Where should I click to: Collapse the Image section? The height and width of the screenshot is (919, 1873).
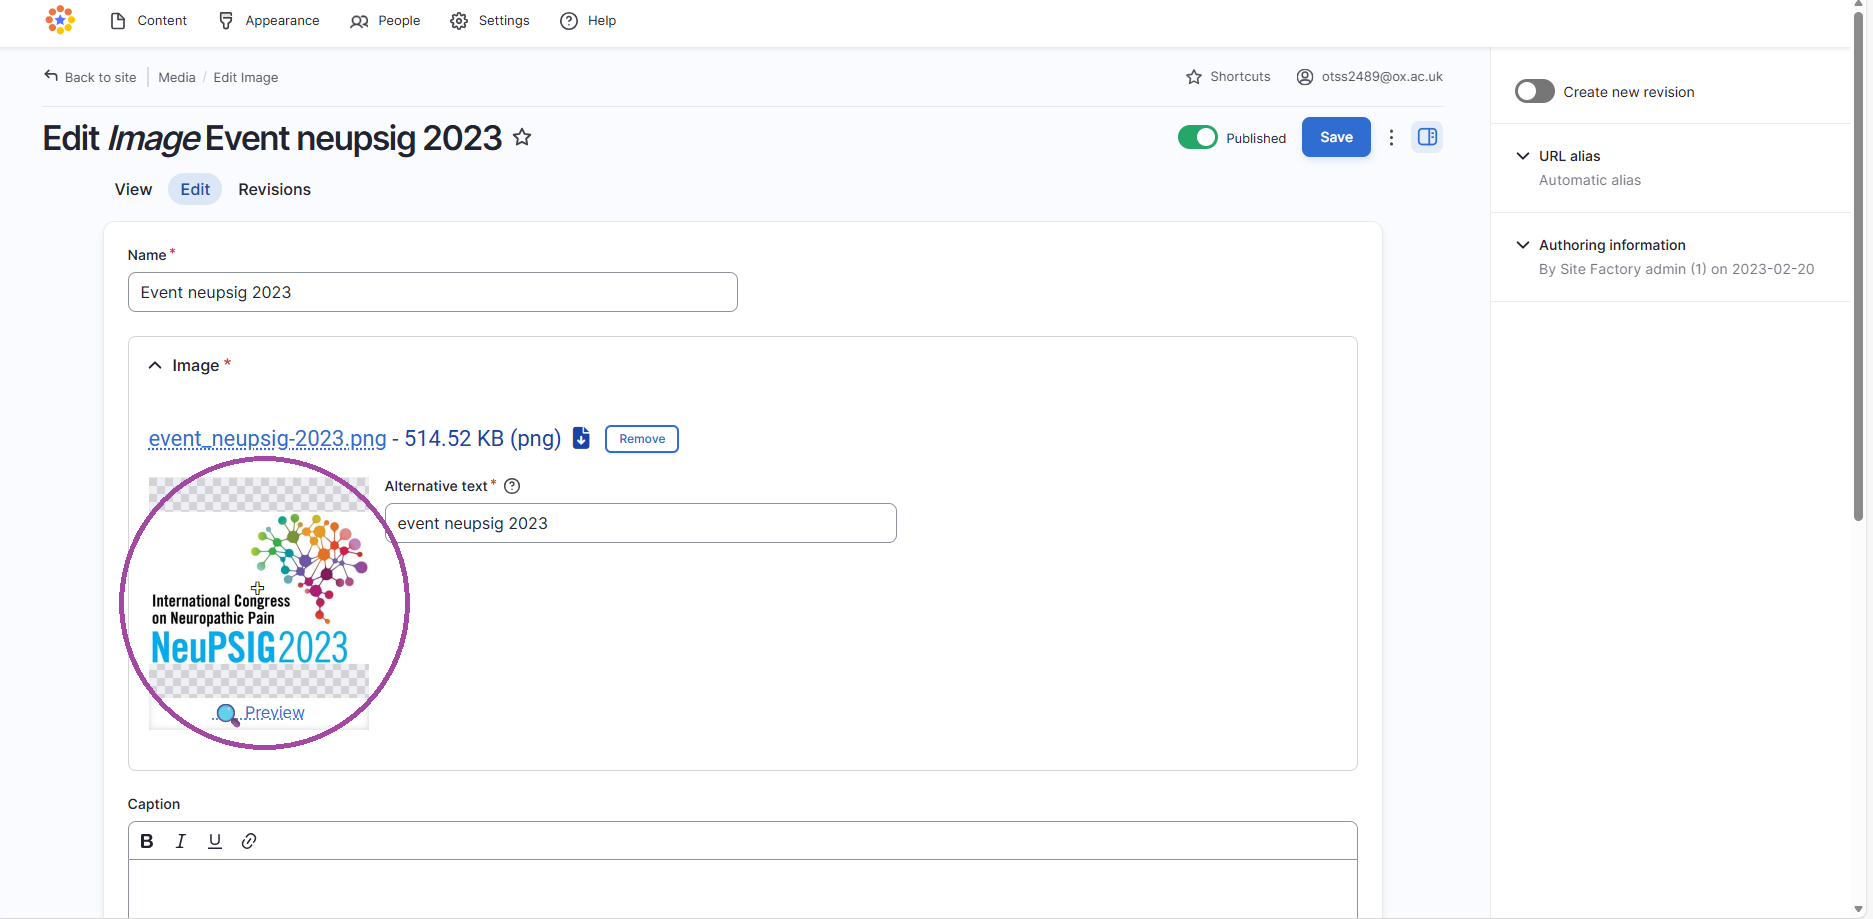click(155, 366)
